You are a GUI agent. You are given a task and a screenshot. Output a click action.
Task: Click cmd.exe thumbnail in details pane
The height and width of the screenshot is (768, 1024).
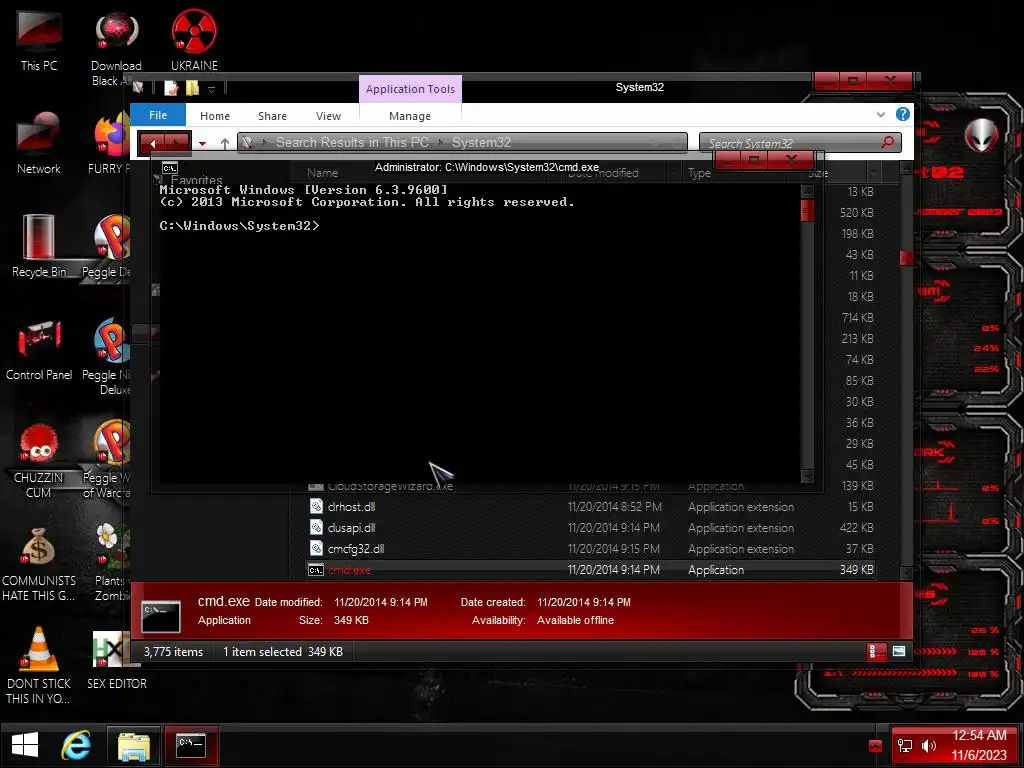(161, 614)
